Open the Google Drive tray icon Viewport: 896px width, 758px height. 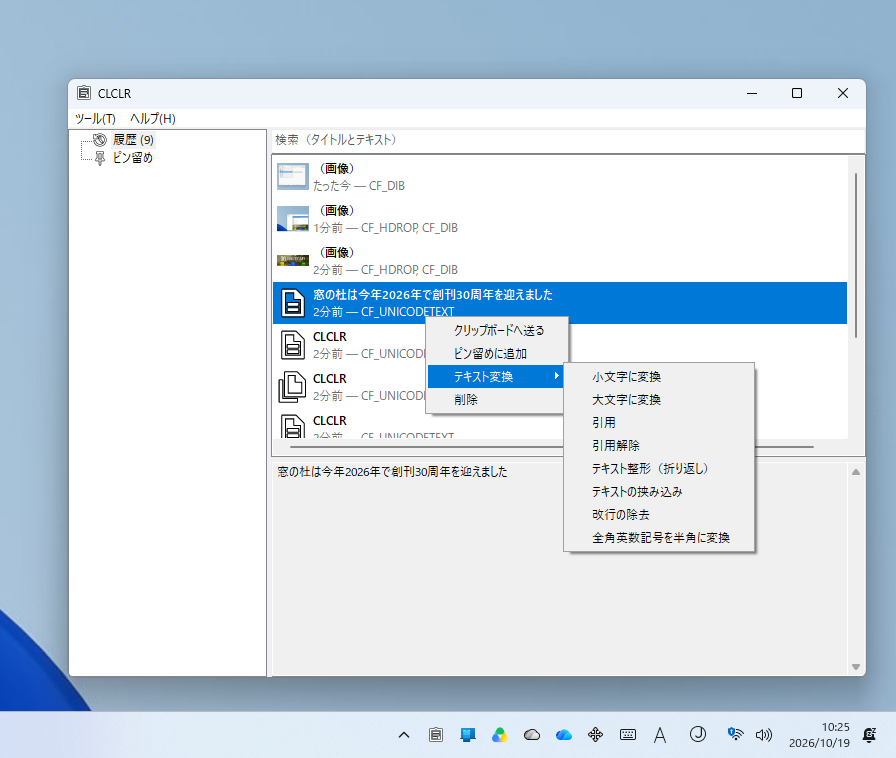(x=500, y=735)
